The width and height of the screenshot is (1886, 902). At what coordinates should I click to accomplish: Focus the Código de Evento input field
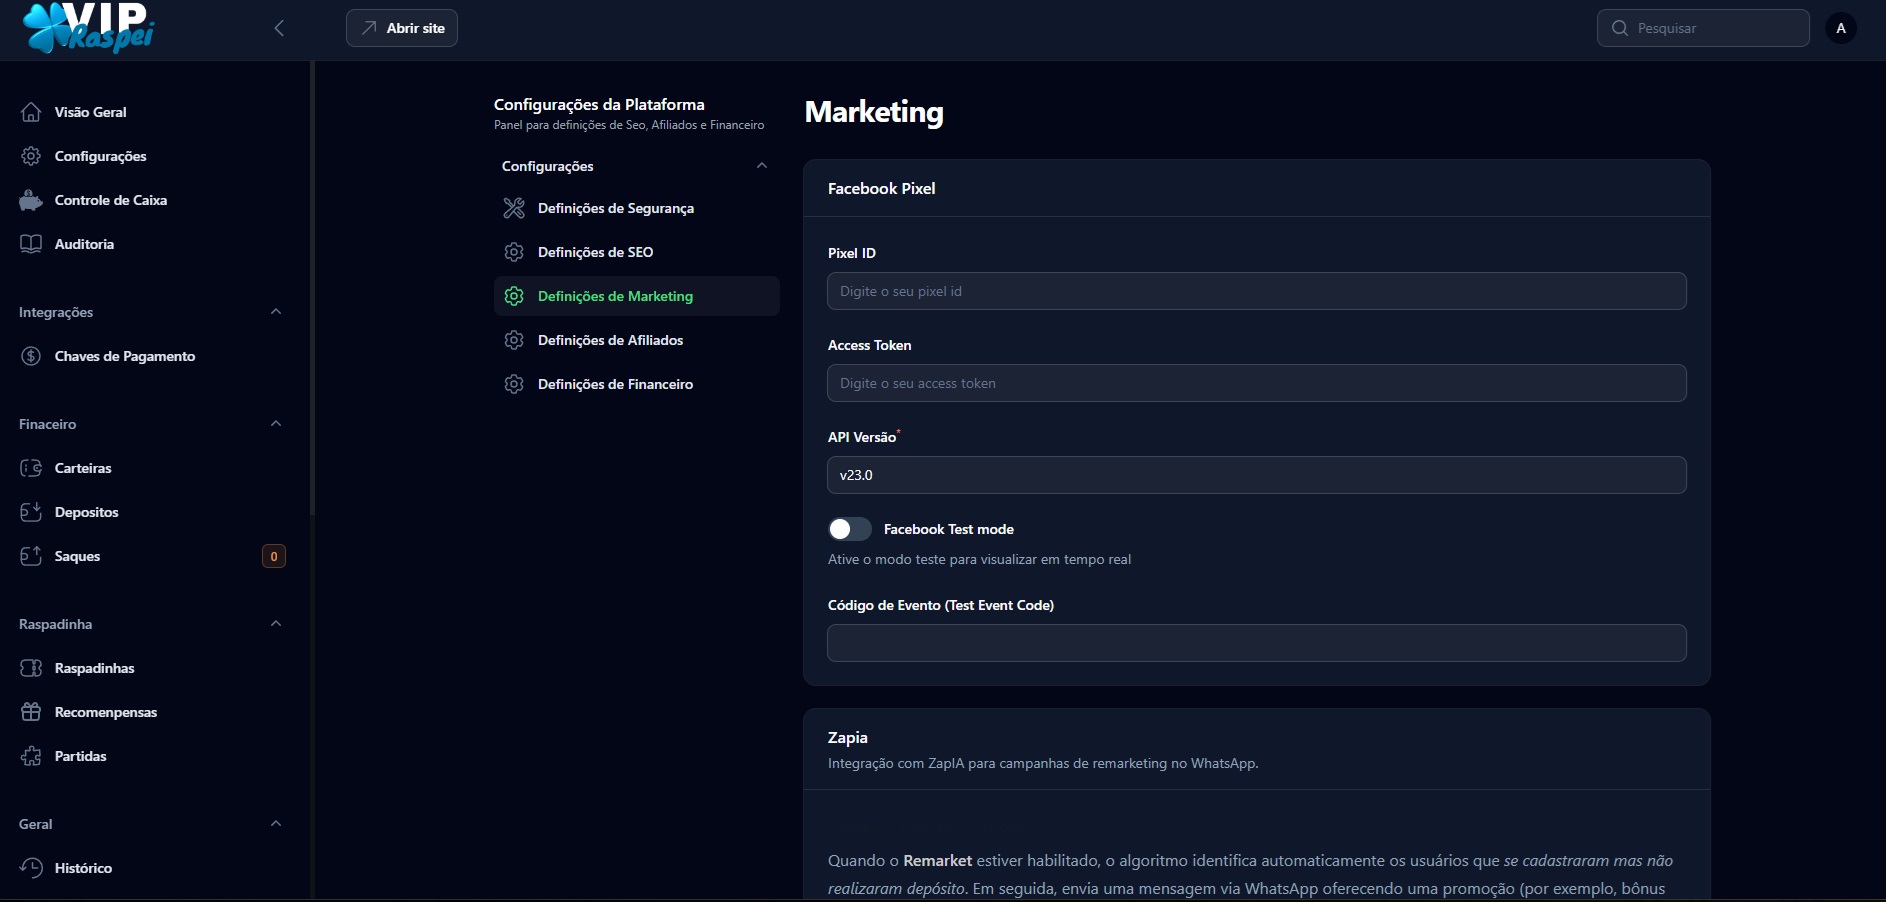click(x=1257, y=643)
